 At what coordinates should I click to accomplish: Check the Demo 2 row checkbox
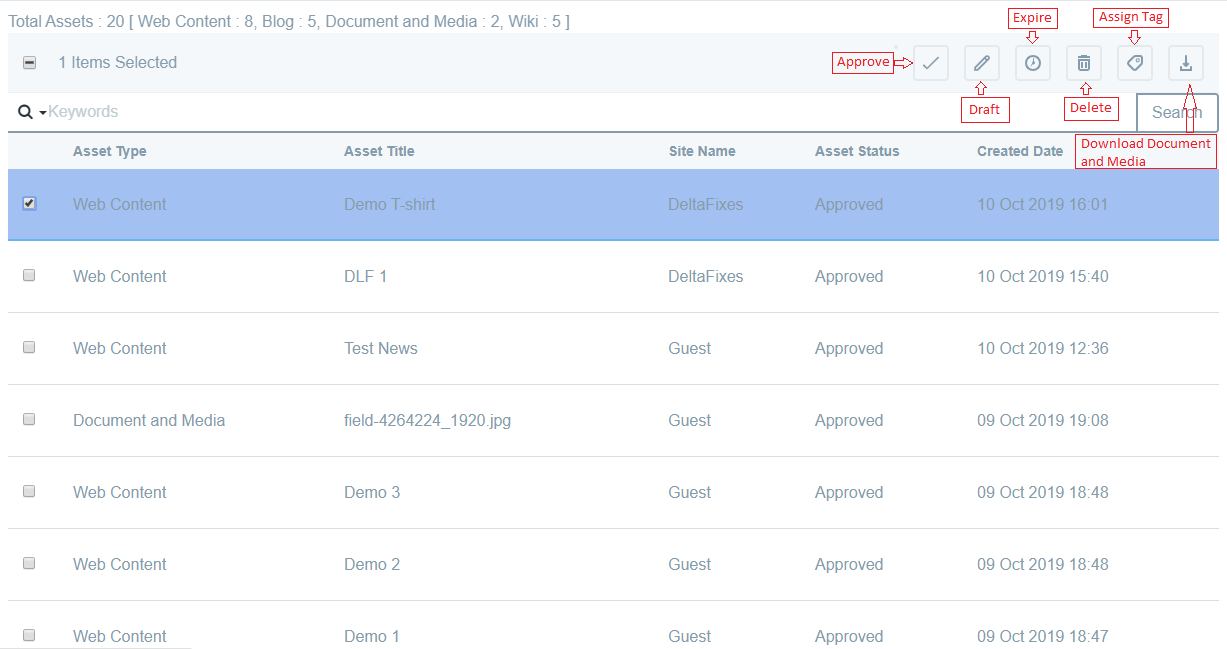[29, 563]
